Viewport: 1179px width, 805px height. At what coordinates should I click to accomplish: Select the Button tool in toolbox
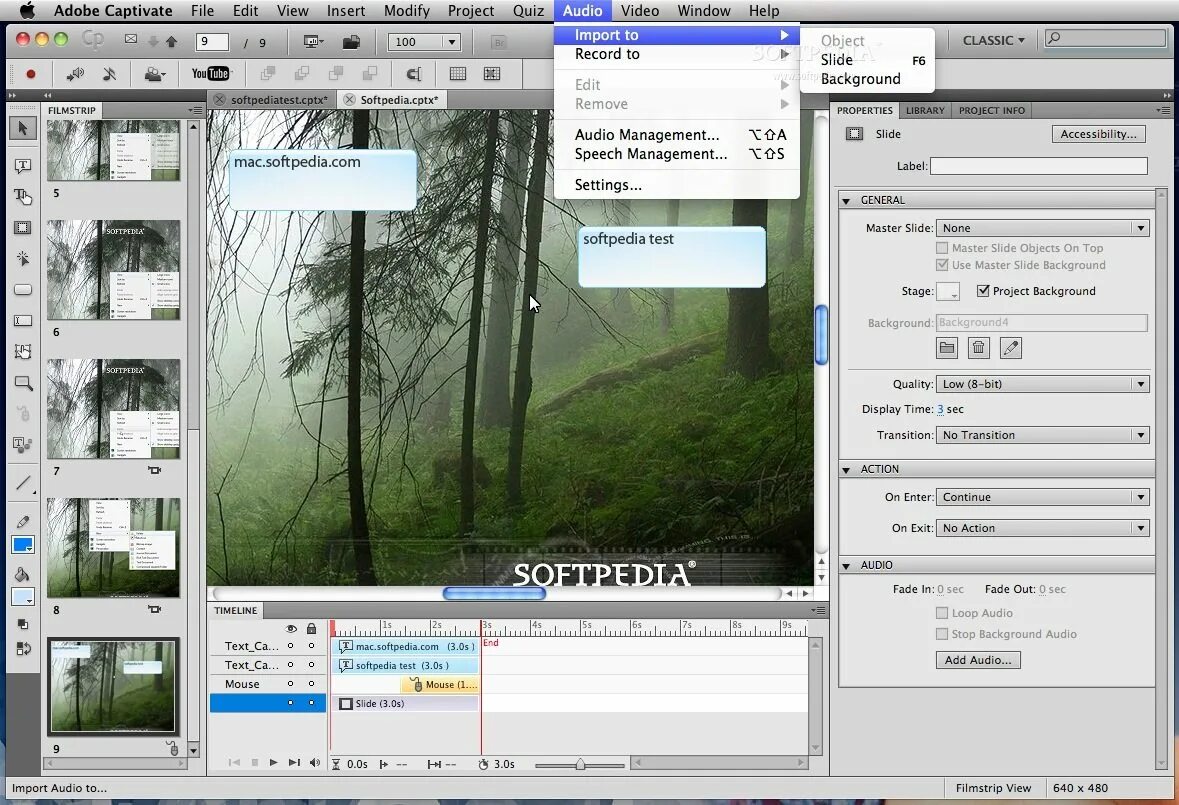pos(23,289)
